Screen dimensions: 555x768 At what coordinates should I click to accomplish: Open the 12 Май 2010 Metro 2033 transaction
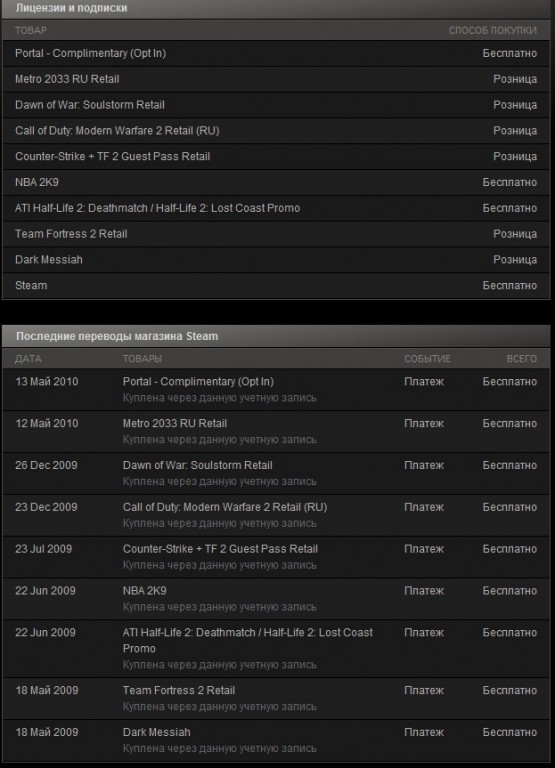pos(276,432)
